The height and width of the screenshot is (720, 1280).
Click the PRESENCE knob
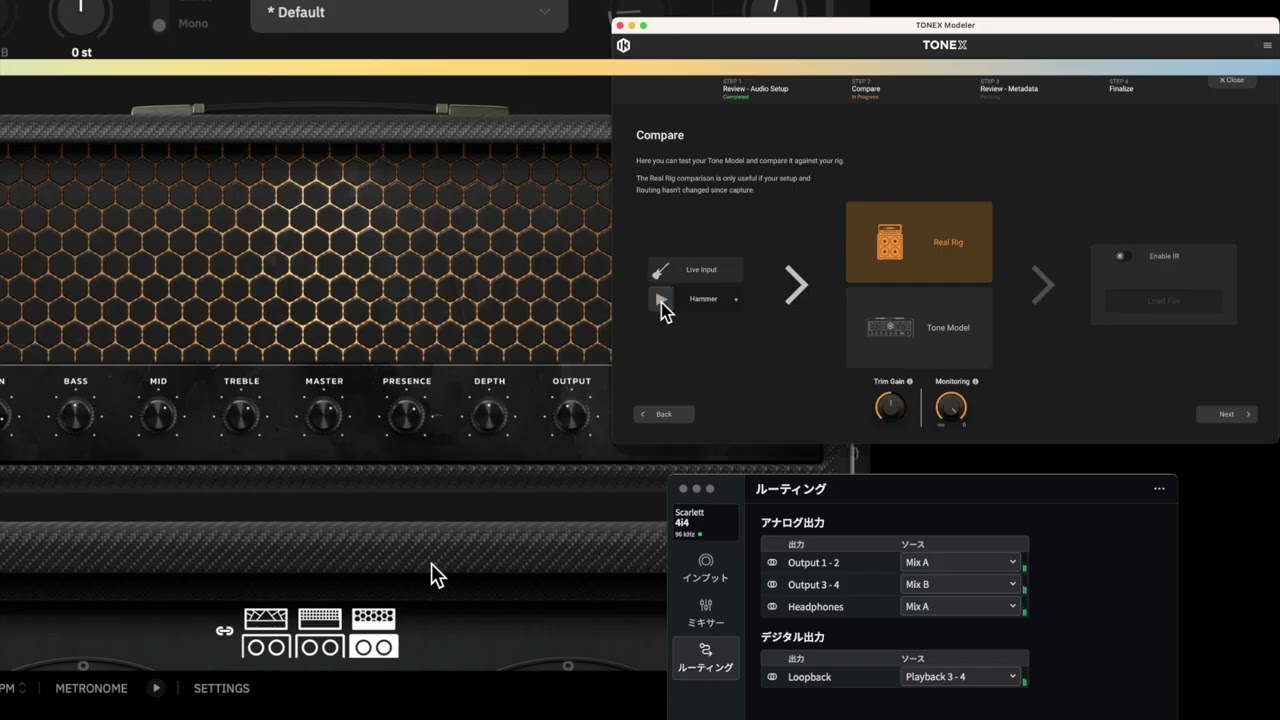[406, 415]
